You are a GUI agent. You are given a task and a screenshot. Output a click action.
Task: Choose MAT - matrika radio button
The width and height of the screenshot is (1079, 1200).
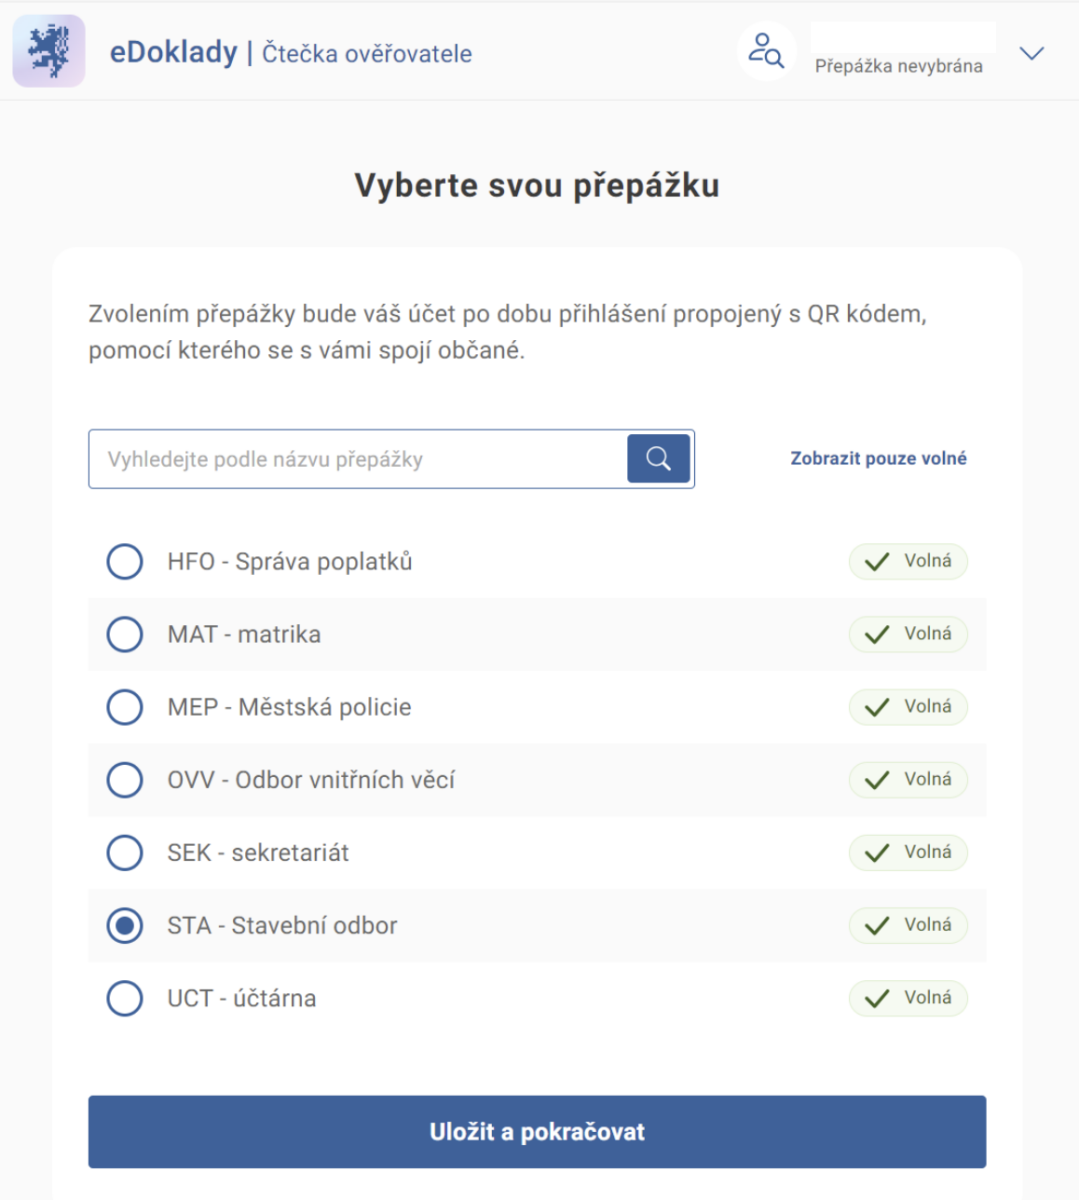tap(125, 634)
